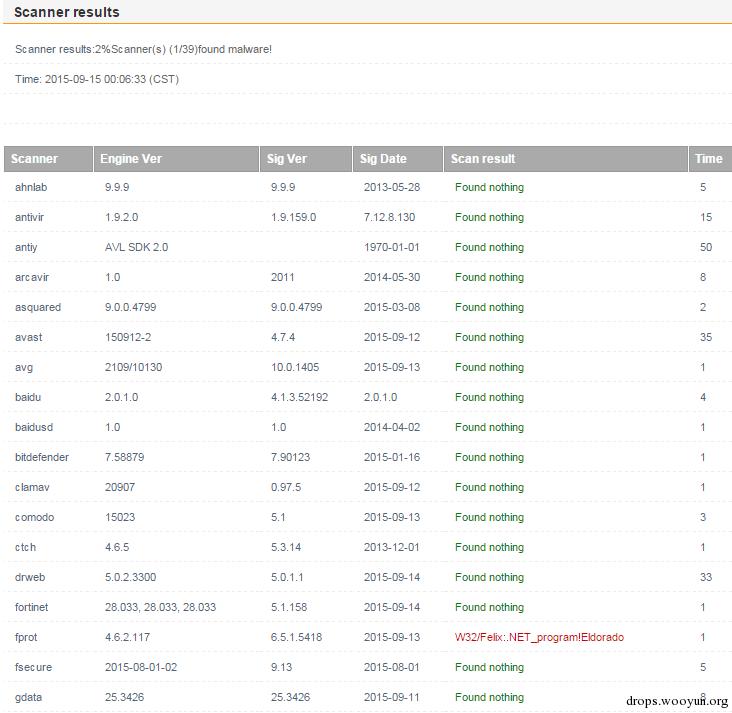
Task: Click the avast scanner name
Action: [x=29, y=337]
